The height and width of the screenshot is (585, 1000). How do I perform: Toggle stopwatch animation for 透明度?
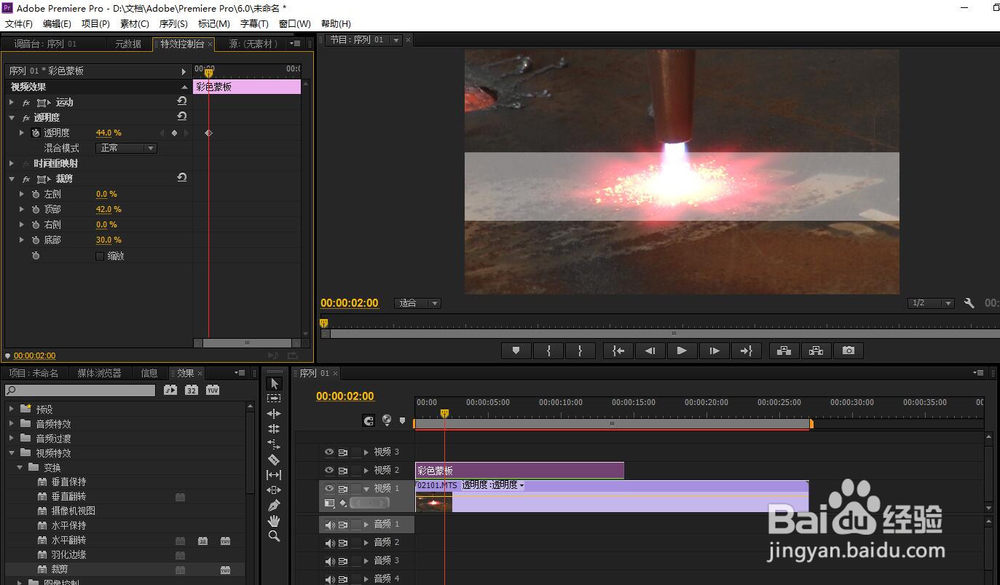[x=36, y=133]
